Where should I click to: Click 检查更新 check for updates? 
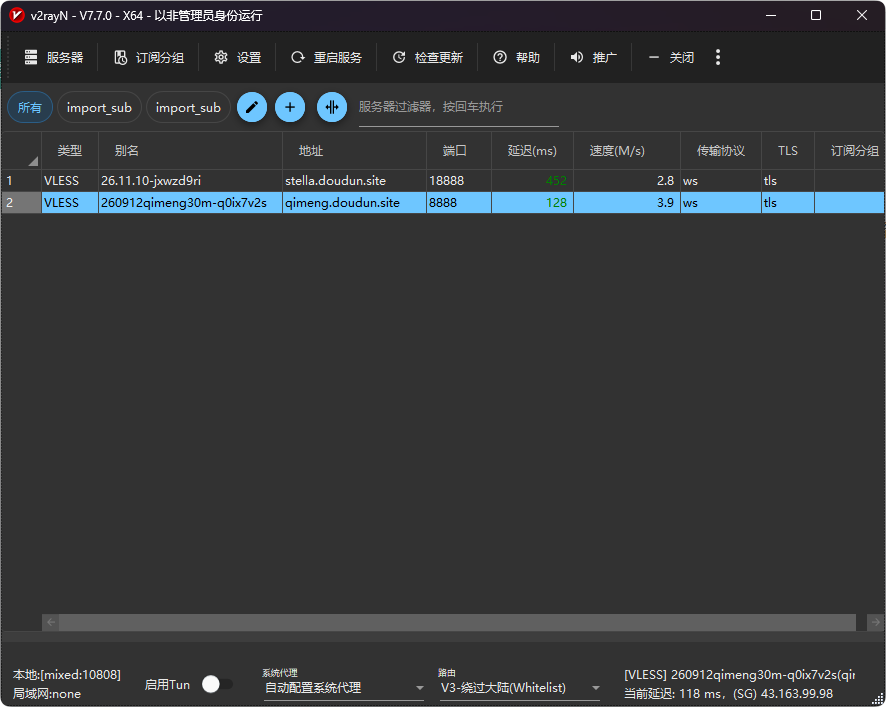click(427, 58)
